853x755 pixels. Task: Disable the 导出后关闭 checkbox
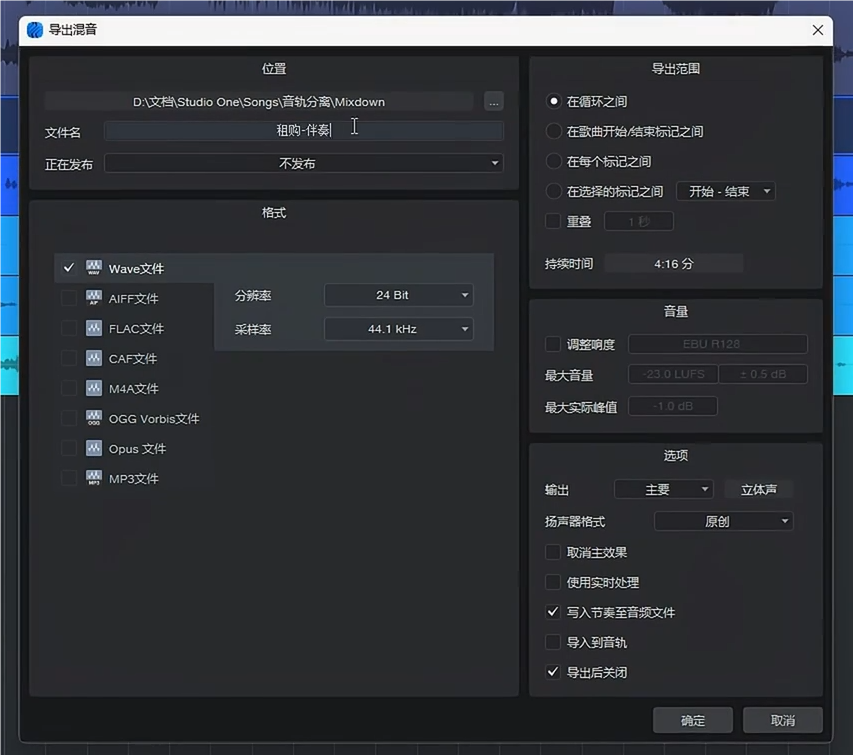click(553, 672)
